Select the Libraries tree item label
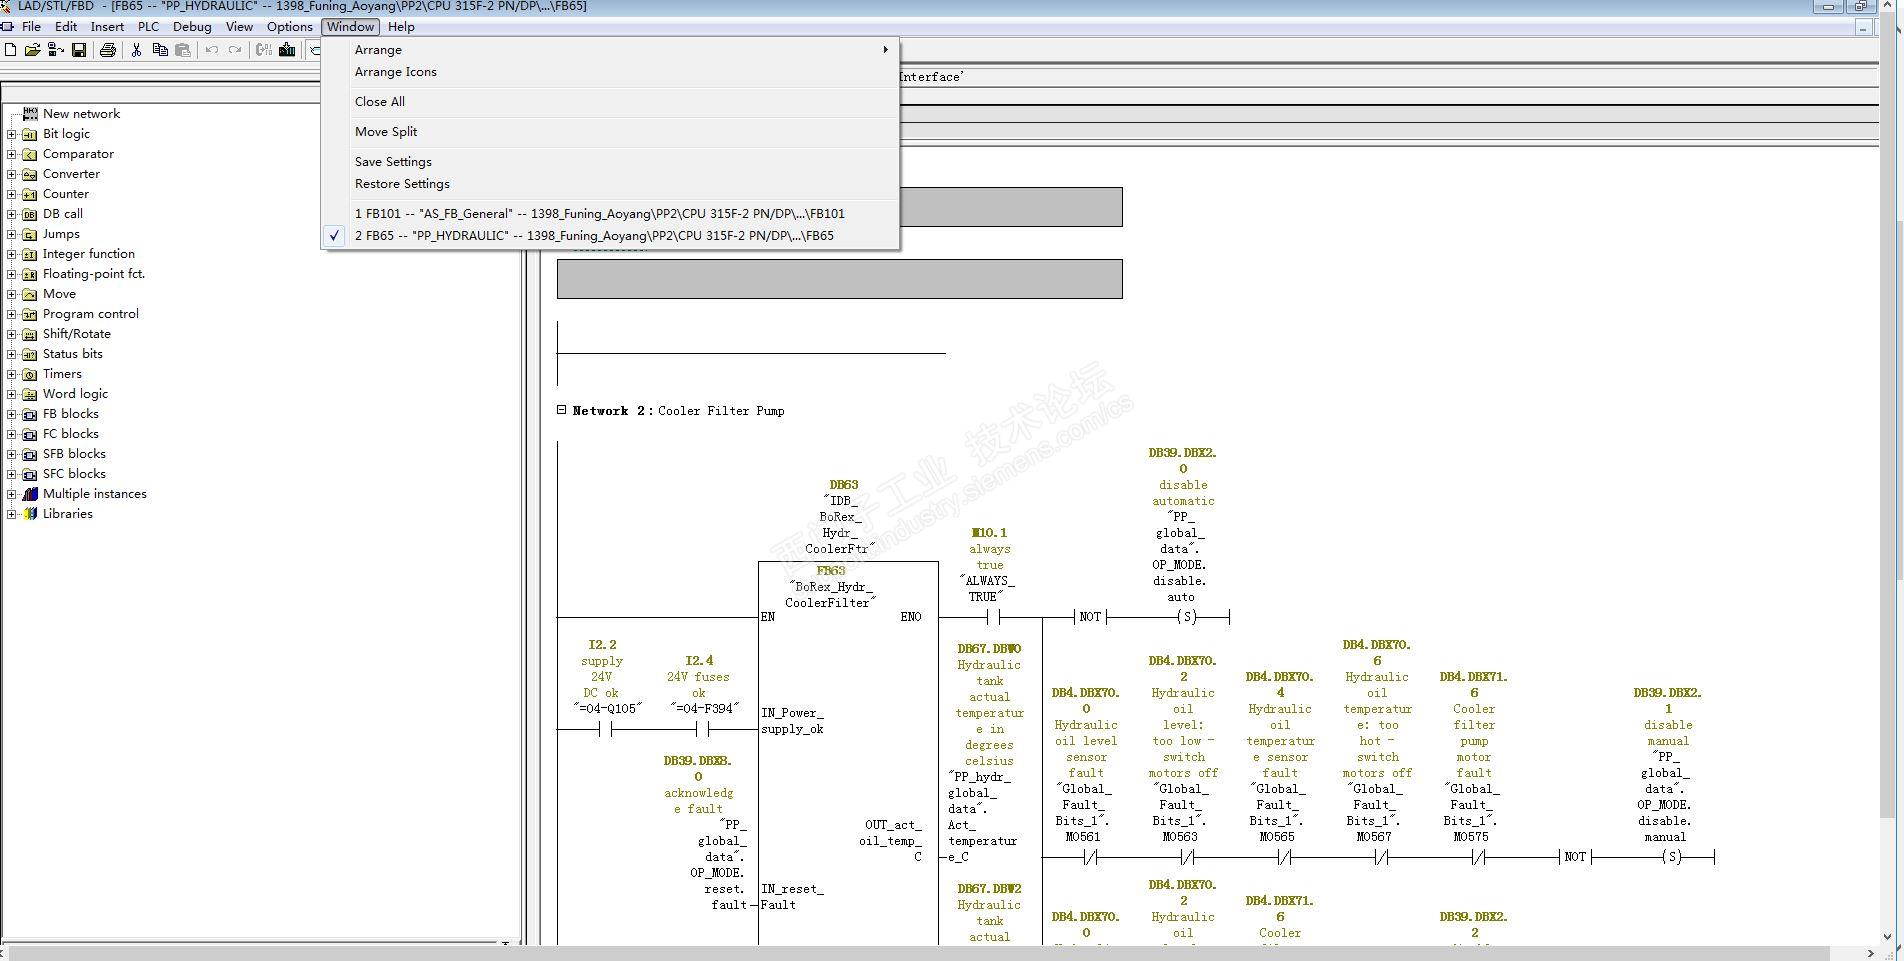Image resolution: width=1904 pixels, height=961 pixels. [x=68, y=514]
